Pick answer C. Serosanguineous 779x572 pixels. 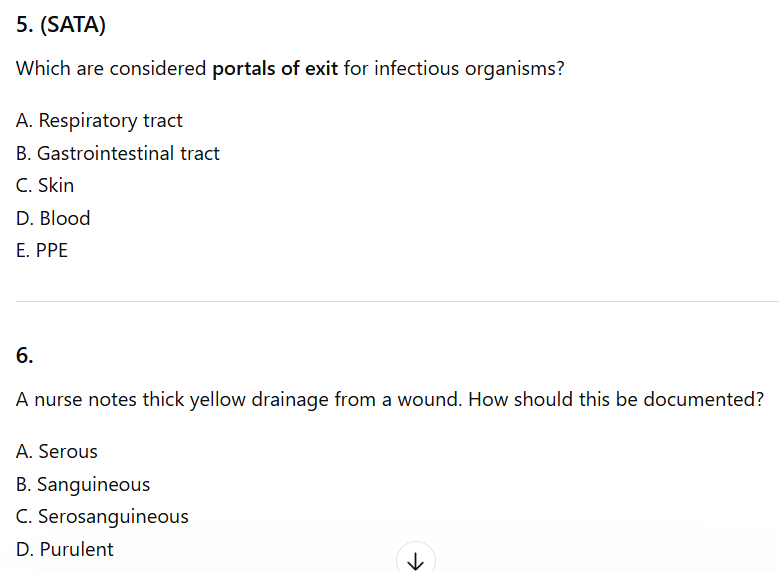pyautogui.click(x=102, y=517)
